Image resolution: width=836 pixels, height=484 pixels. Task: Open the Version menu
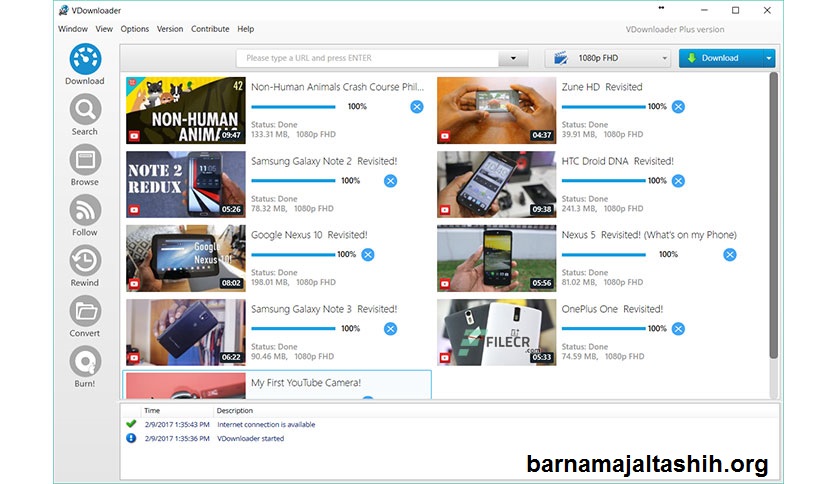(170, 29)
